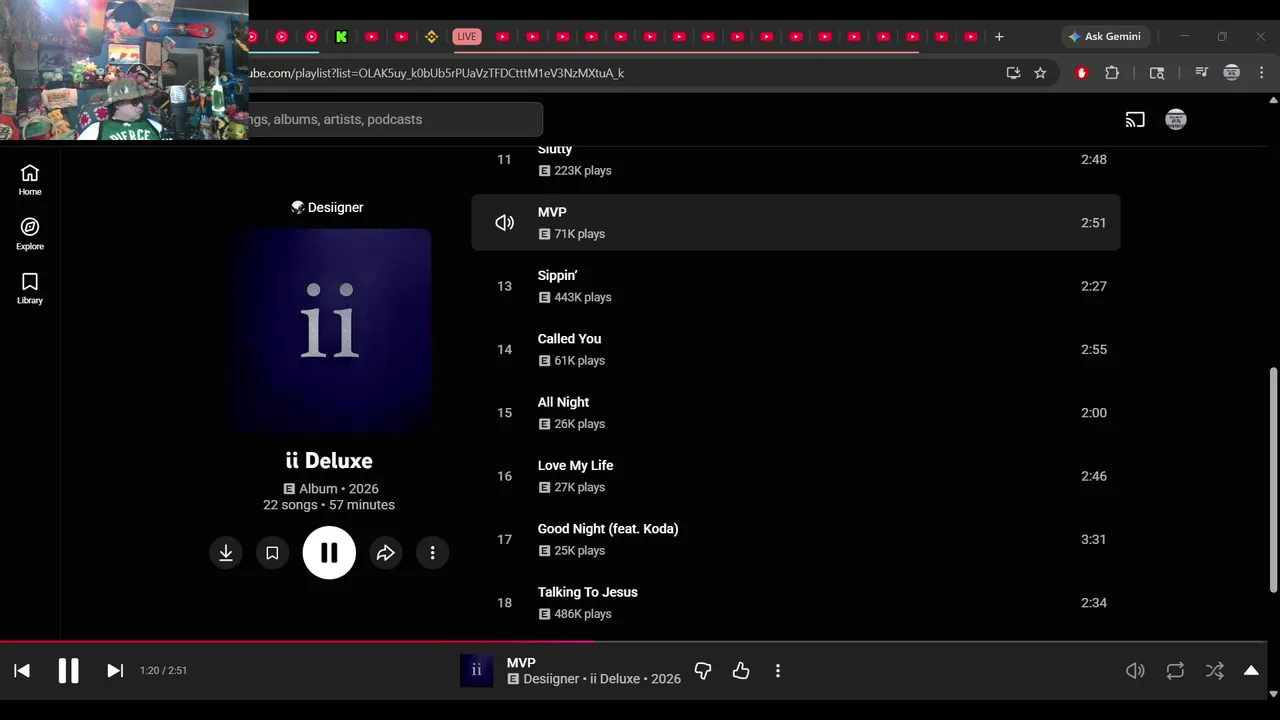Pause album using large white button
Image resolution: width=1280 pixels, height=720 pixels.
(329, 553)
